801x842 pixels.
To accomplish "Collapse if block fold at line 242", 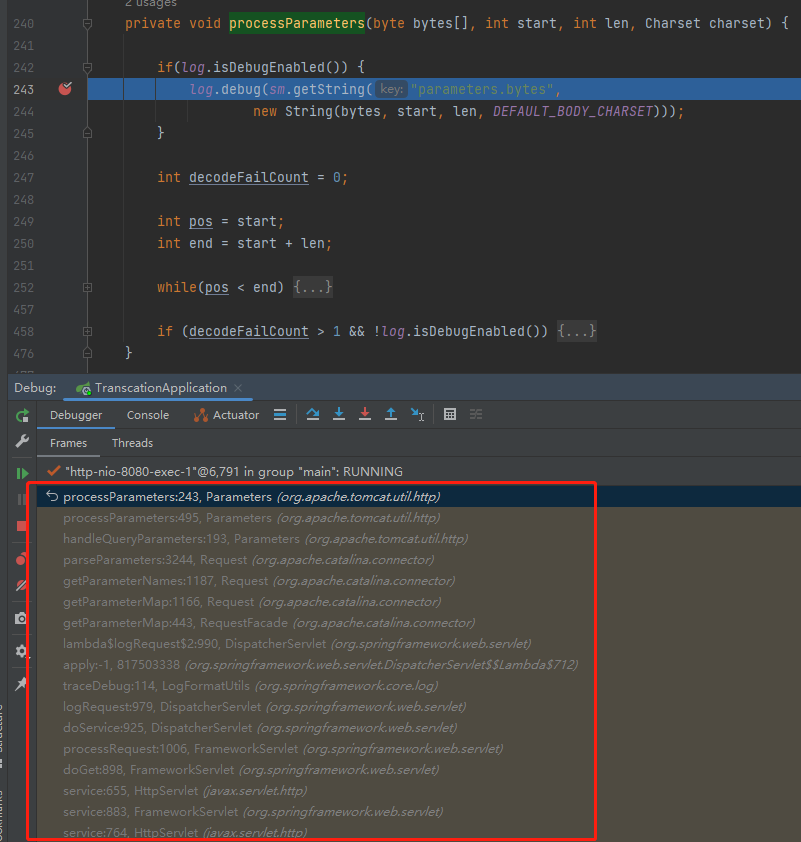I will point(88,68).
